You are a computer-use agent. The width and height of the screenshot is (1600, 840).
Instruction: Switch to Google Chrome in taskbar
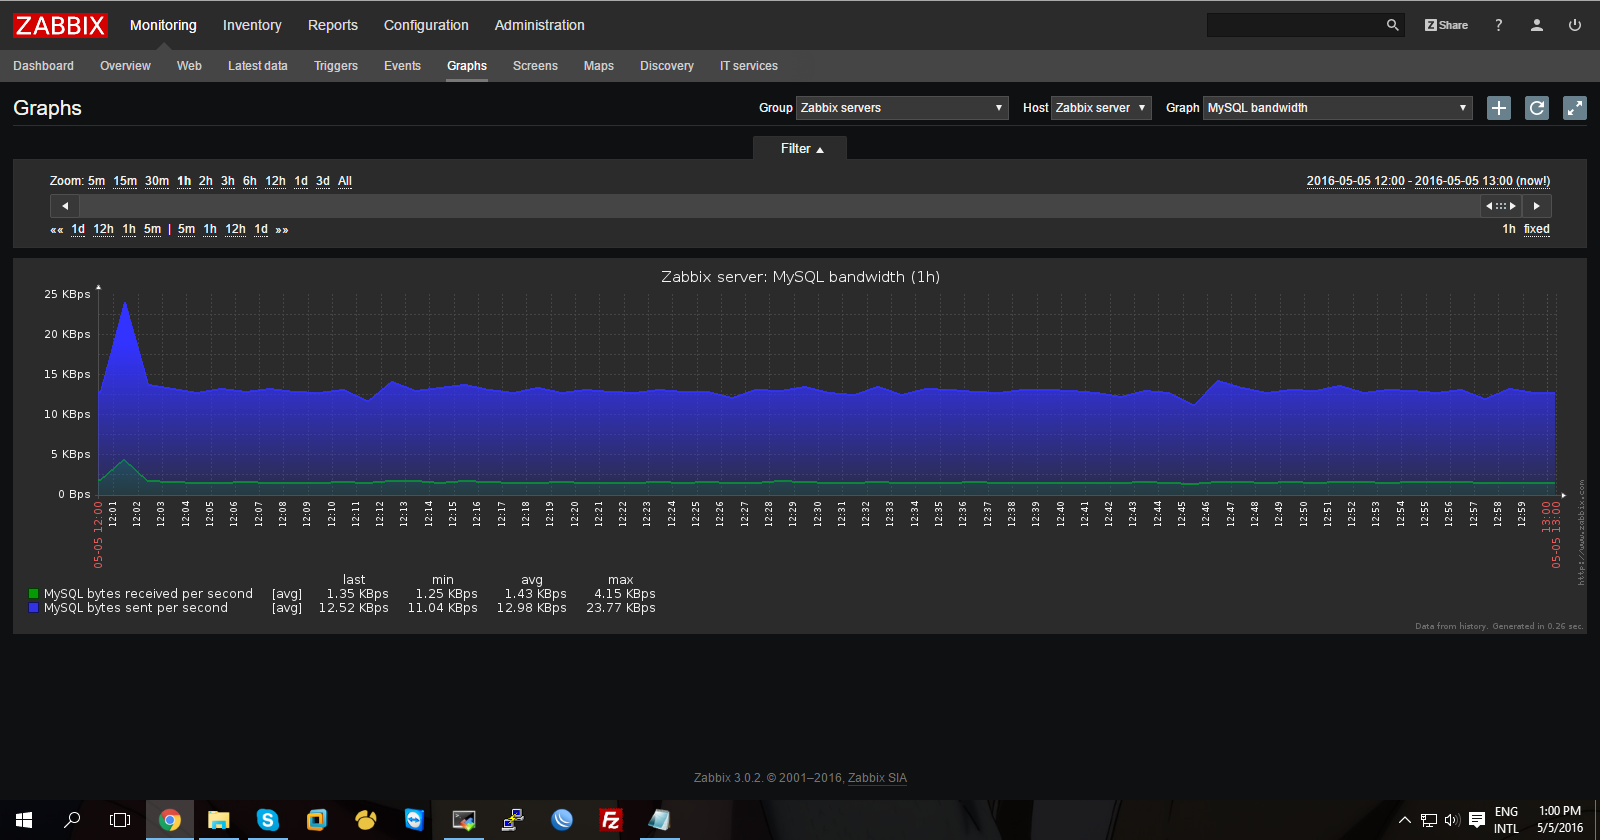point(170,820)
